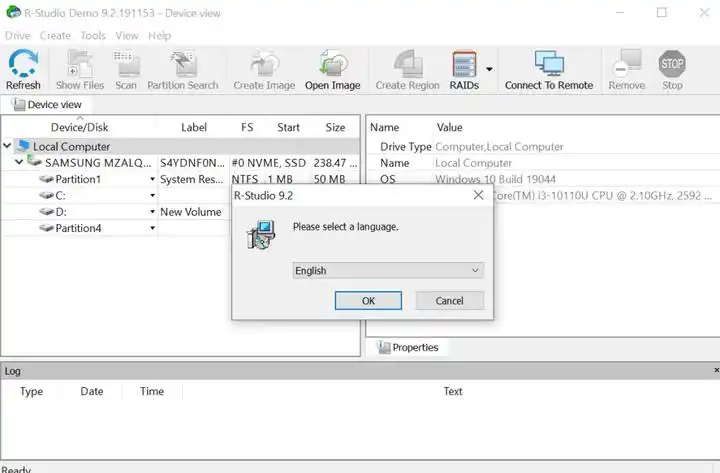Screen dimensions: 720x473
Task: Click the Partition Search icon
Action: [182, 67]
